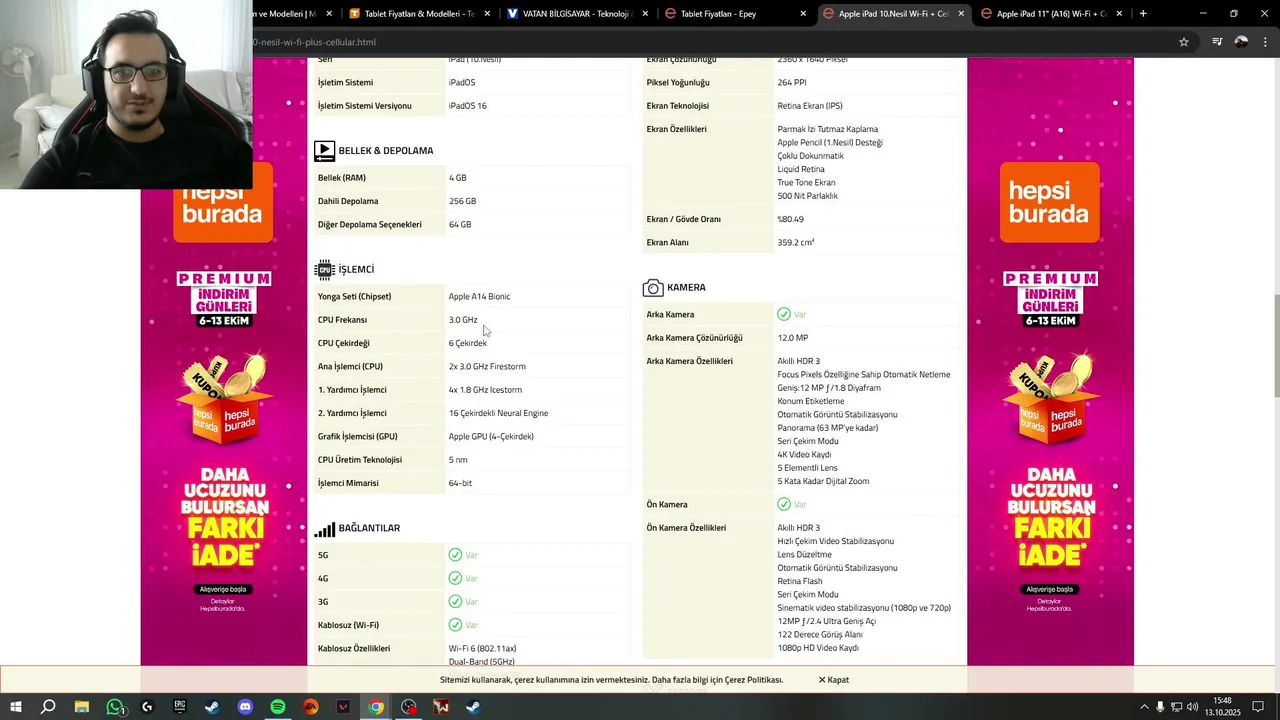Open Discord from the taskbar
The width and height of the screenshot is (1280, 720).
click(x=245, y=707)
